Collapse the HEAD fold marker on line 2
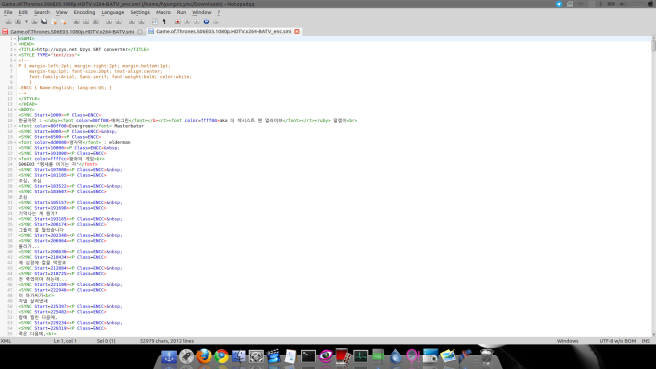 pyautogui.click(x=15, y=44)
